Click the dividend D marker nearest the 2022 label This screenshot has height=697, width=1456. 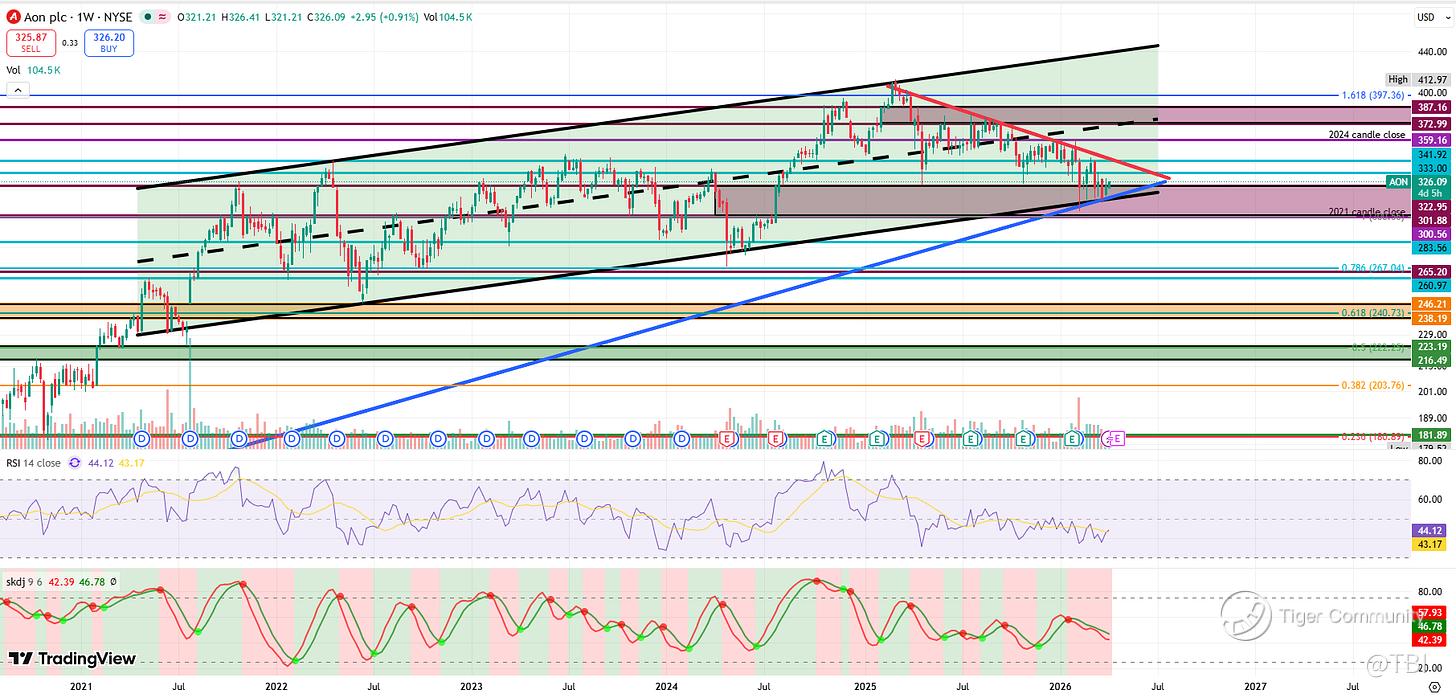[x=289, y=438]
